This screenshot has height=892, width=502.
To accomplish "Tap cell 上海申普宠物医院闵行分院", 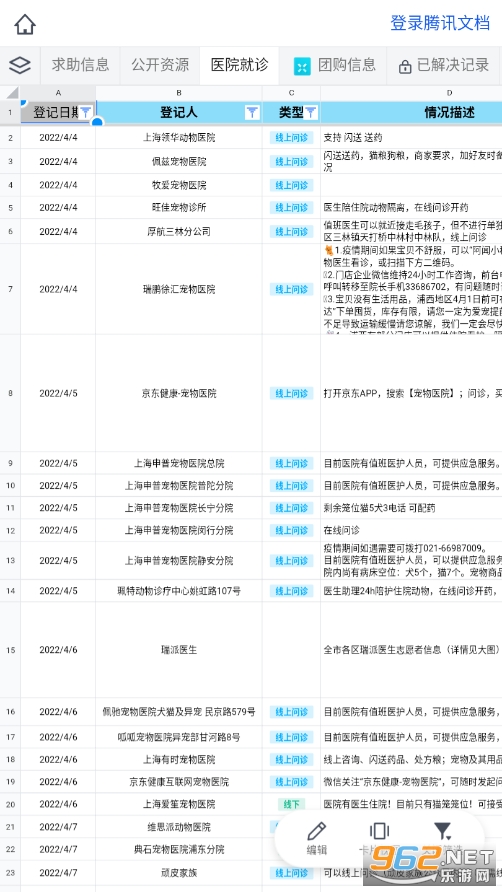I will point(179,530).
